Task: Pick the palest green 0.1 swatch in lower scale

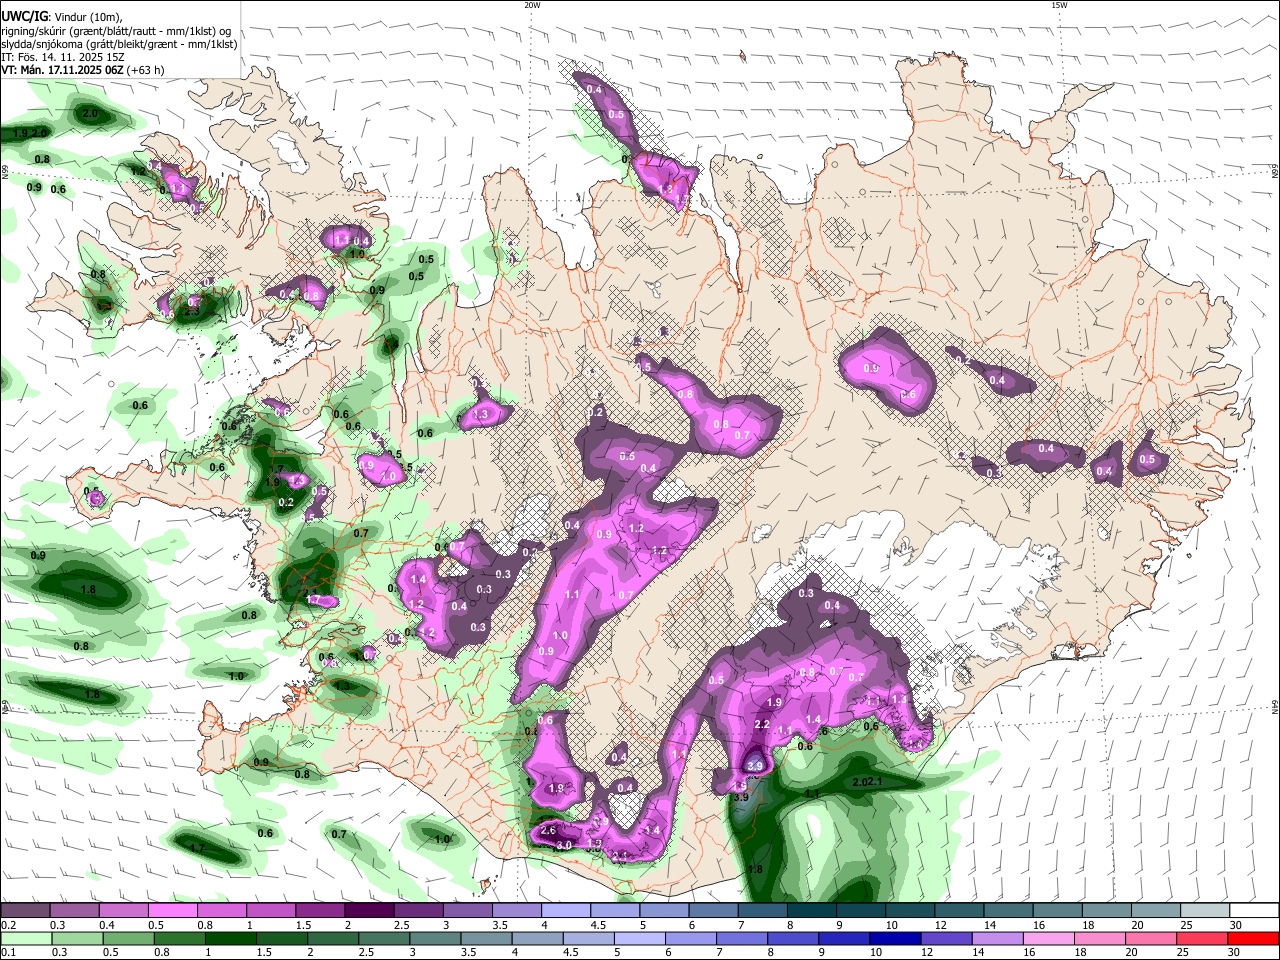Action: [25, 939]
